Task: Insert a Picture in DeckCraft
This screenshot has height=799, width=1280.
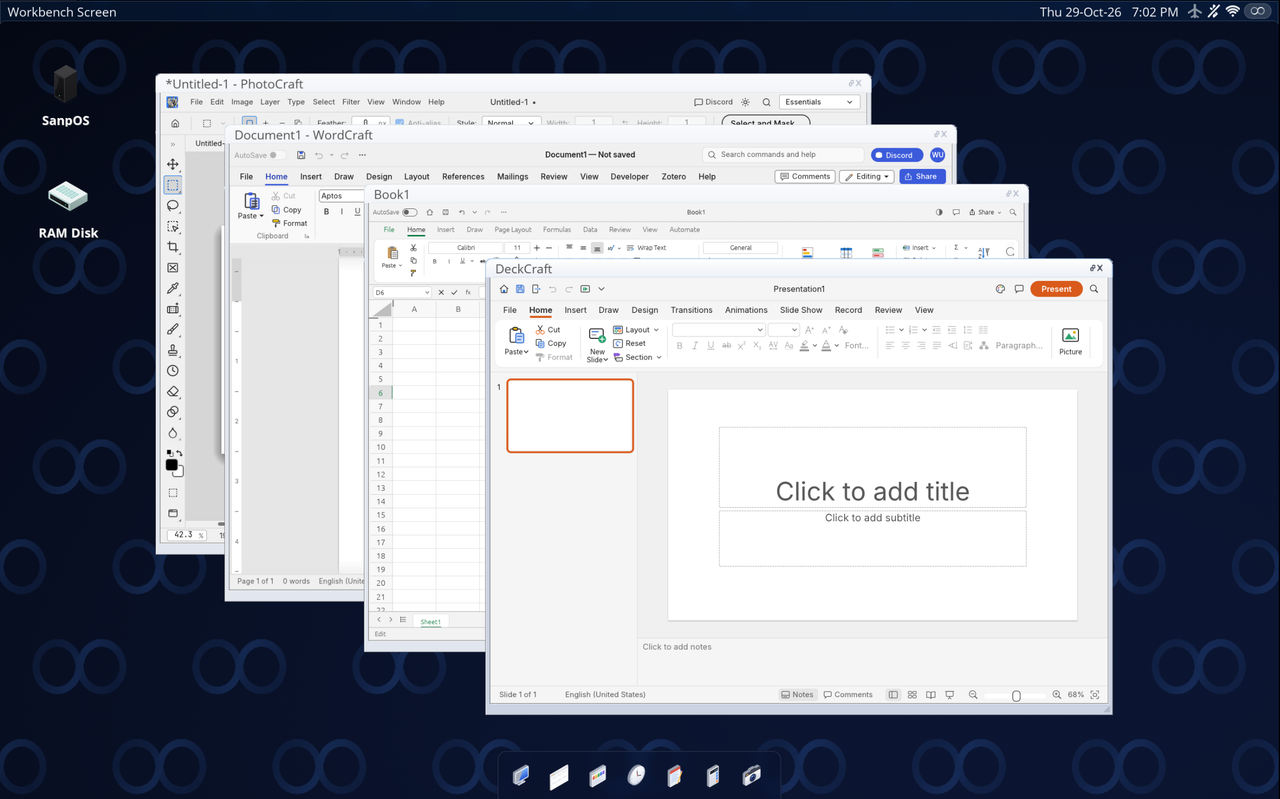Action: tap(1070, 340)
